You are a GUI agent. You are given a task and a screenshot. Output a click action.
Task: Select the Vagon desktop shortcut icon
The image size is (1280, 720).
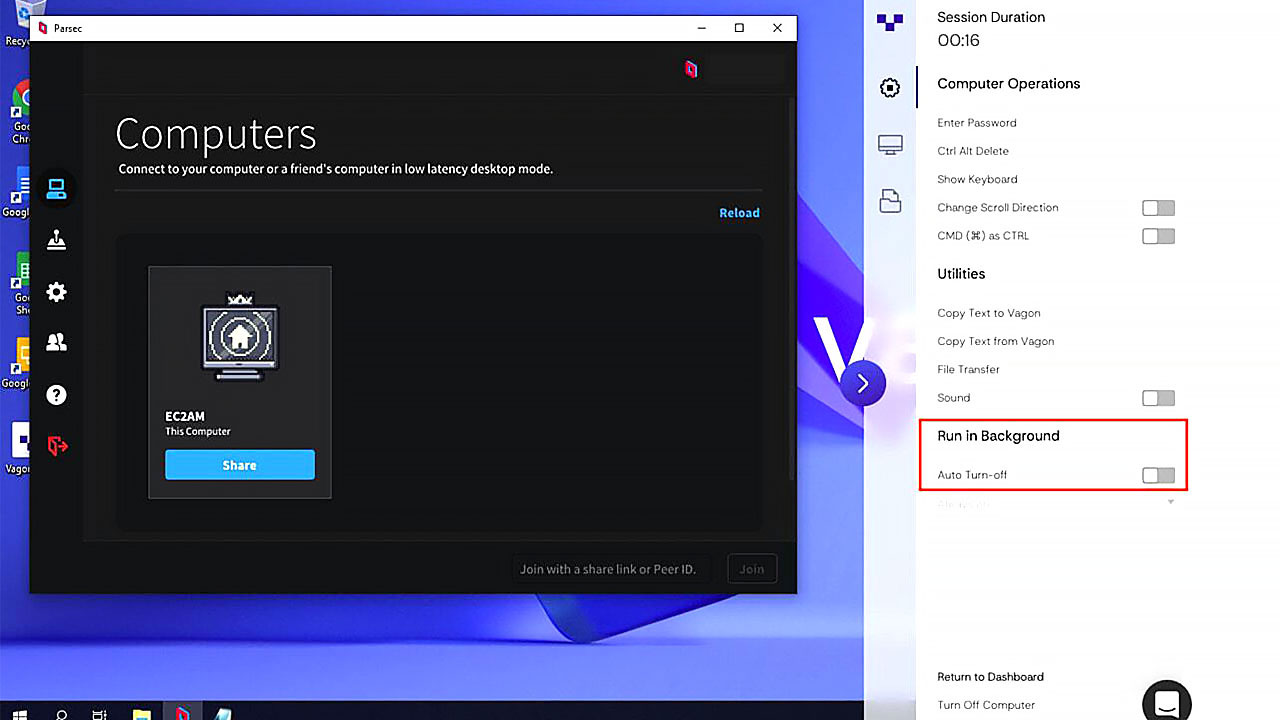(x=19, y=448)
